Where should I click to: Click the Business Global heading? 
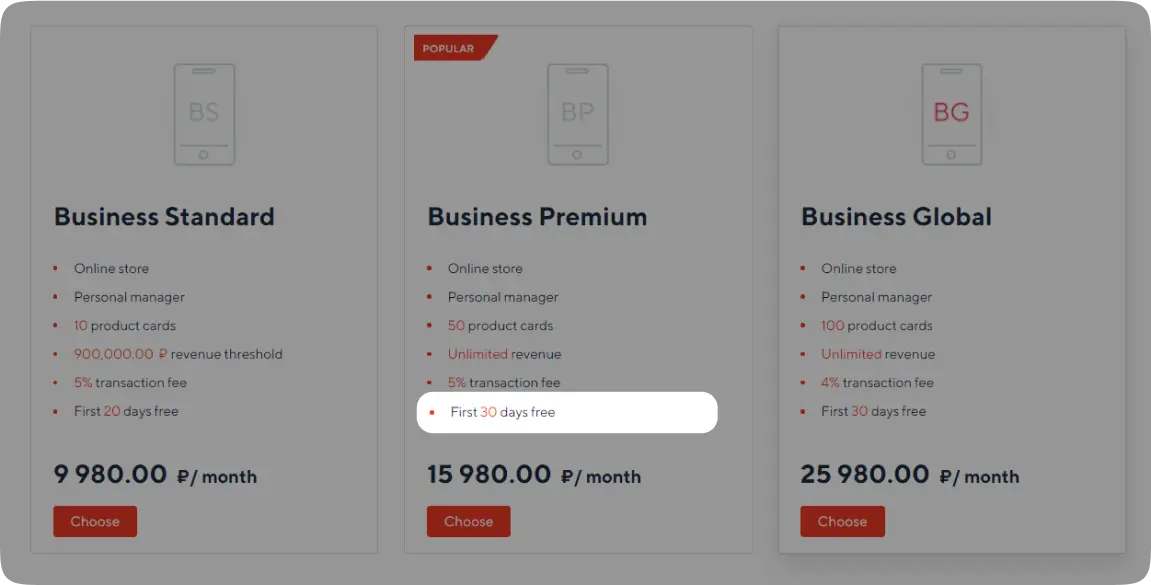click(896, 217)
